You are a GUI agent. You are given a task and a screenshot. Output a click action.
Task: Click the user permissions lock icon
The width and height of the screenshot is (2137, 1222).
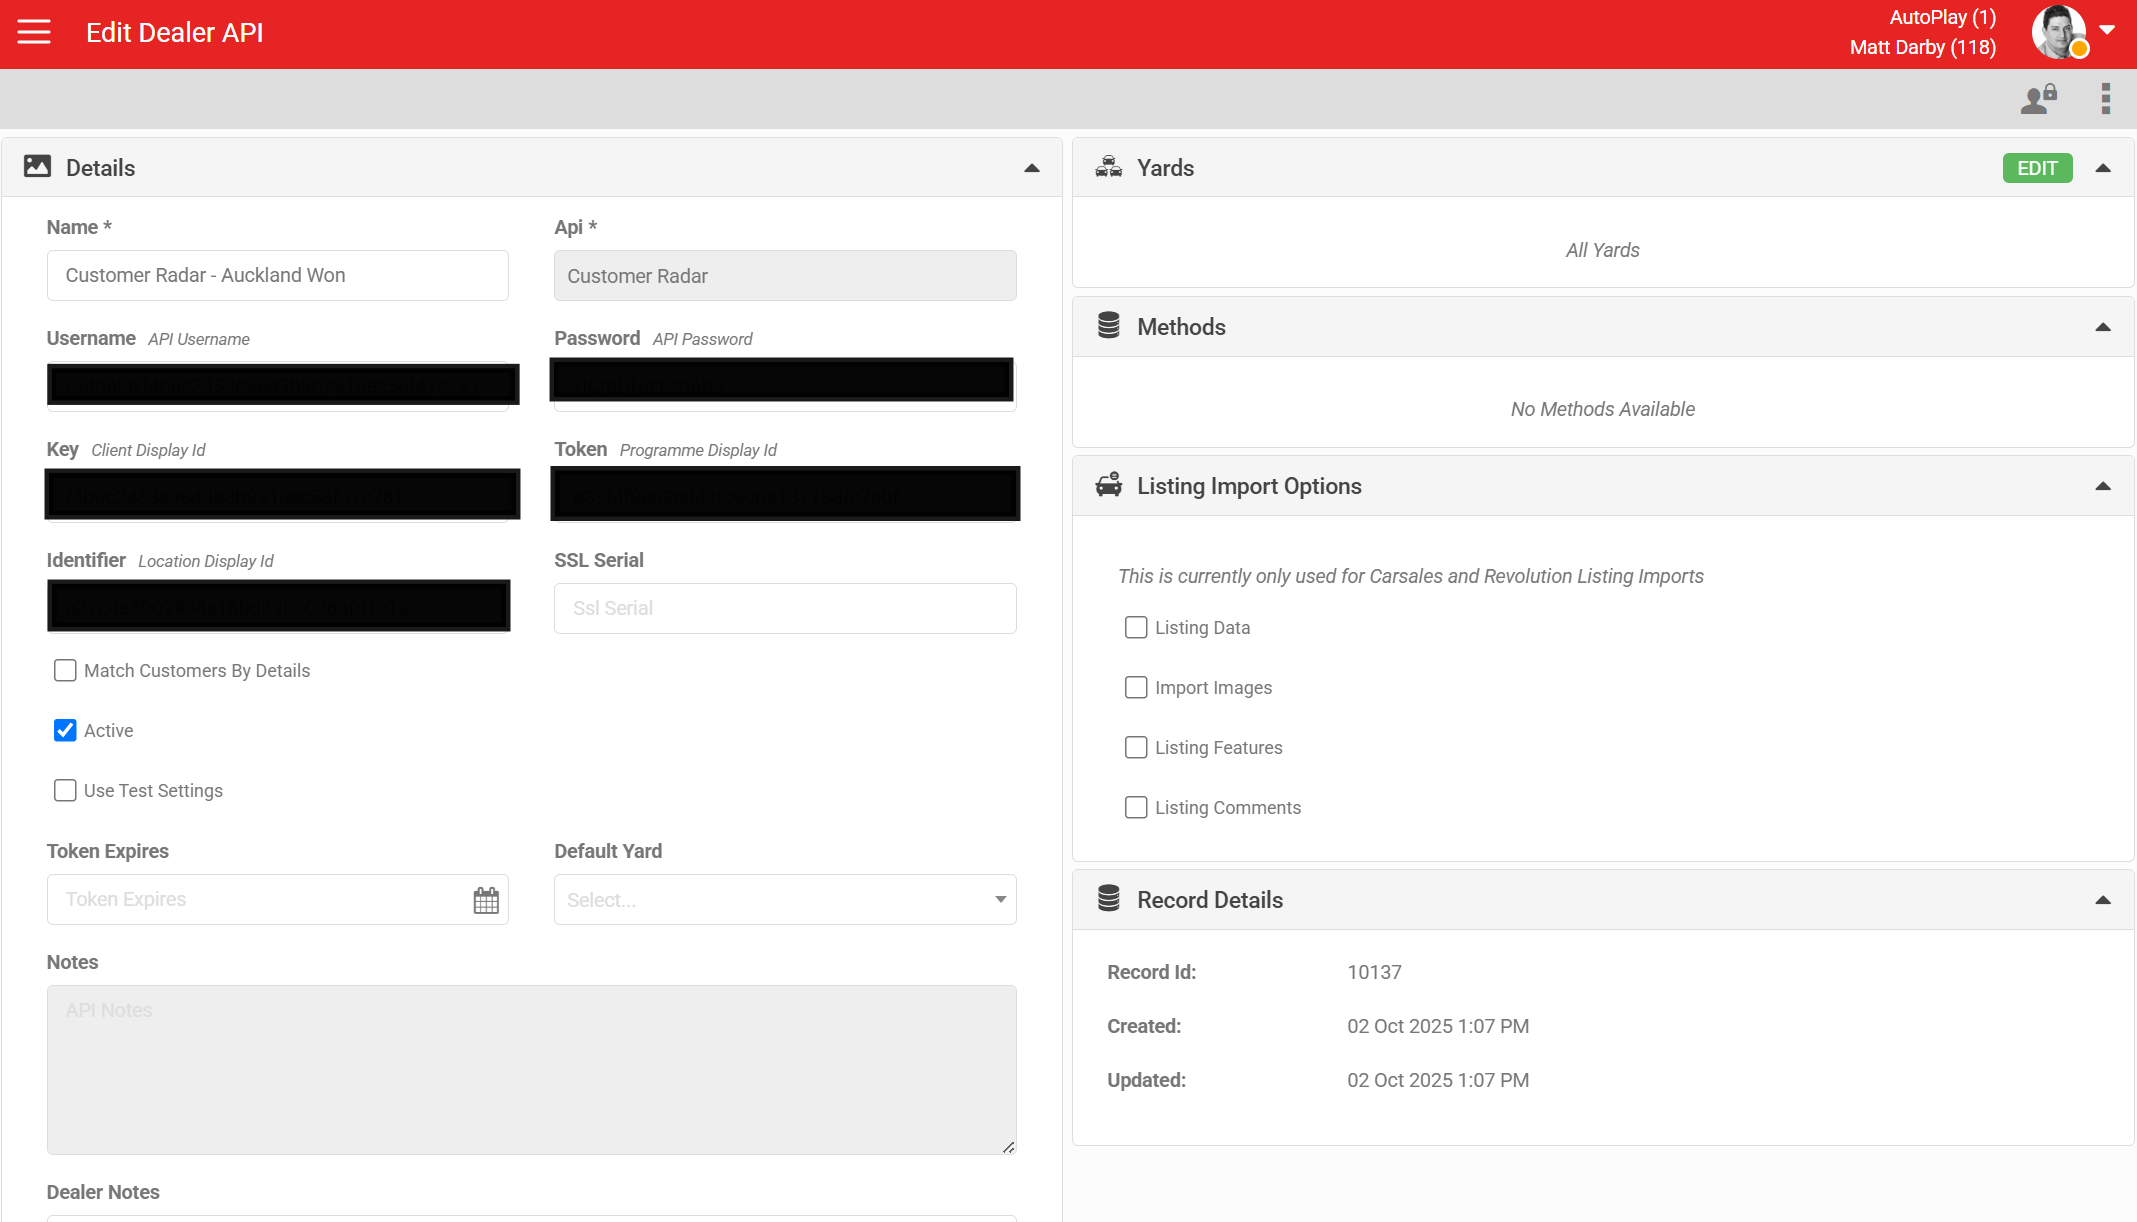(x=2038, y=98)
